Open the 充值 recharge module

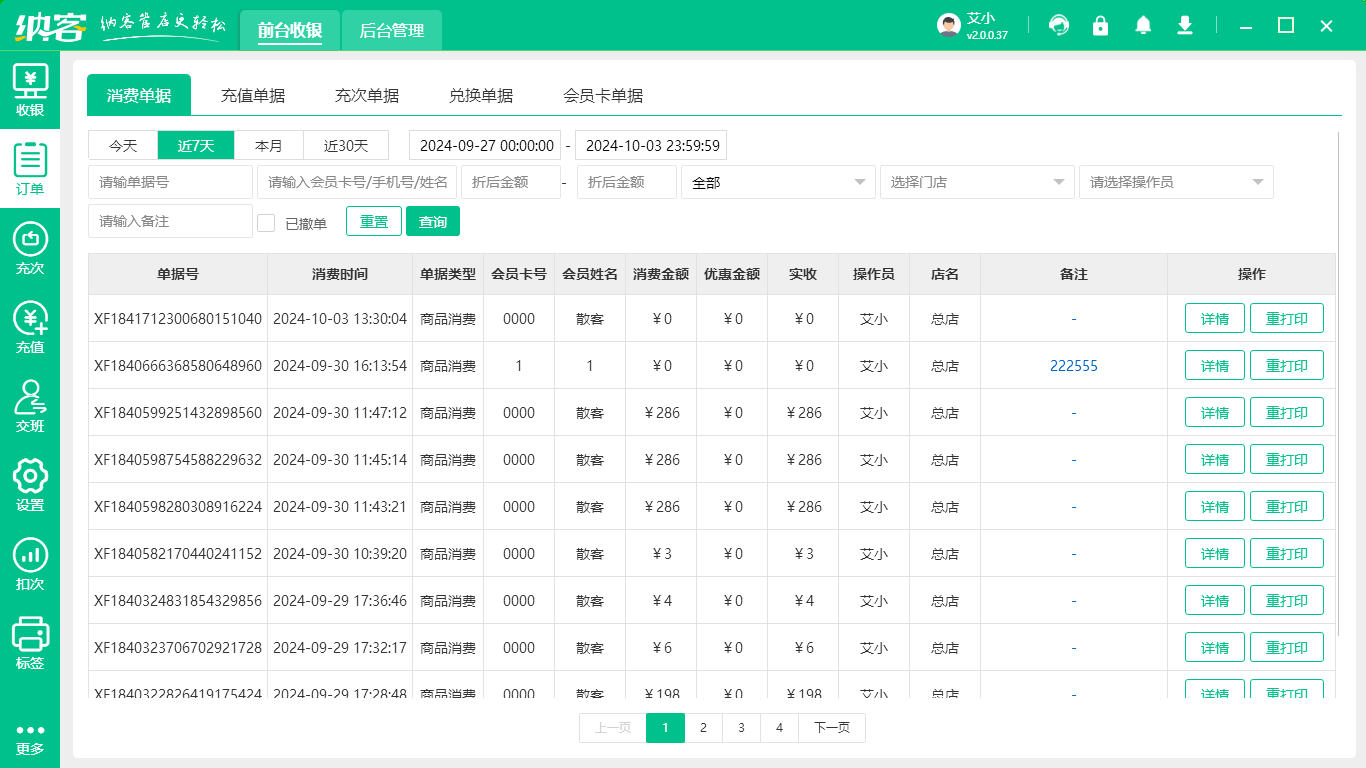pyautogui.click(x=30, y=325)
